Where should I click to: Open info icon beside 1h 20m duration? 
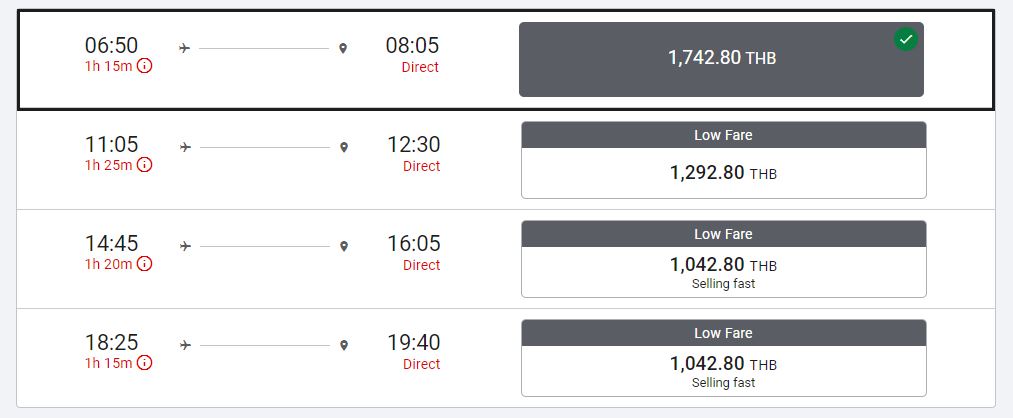pos(145,264)
